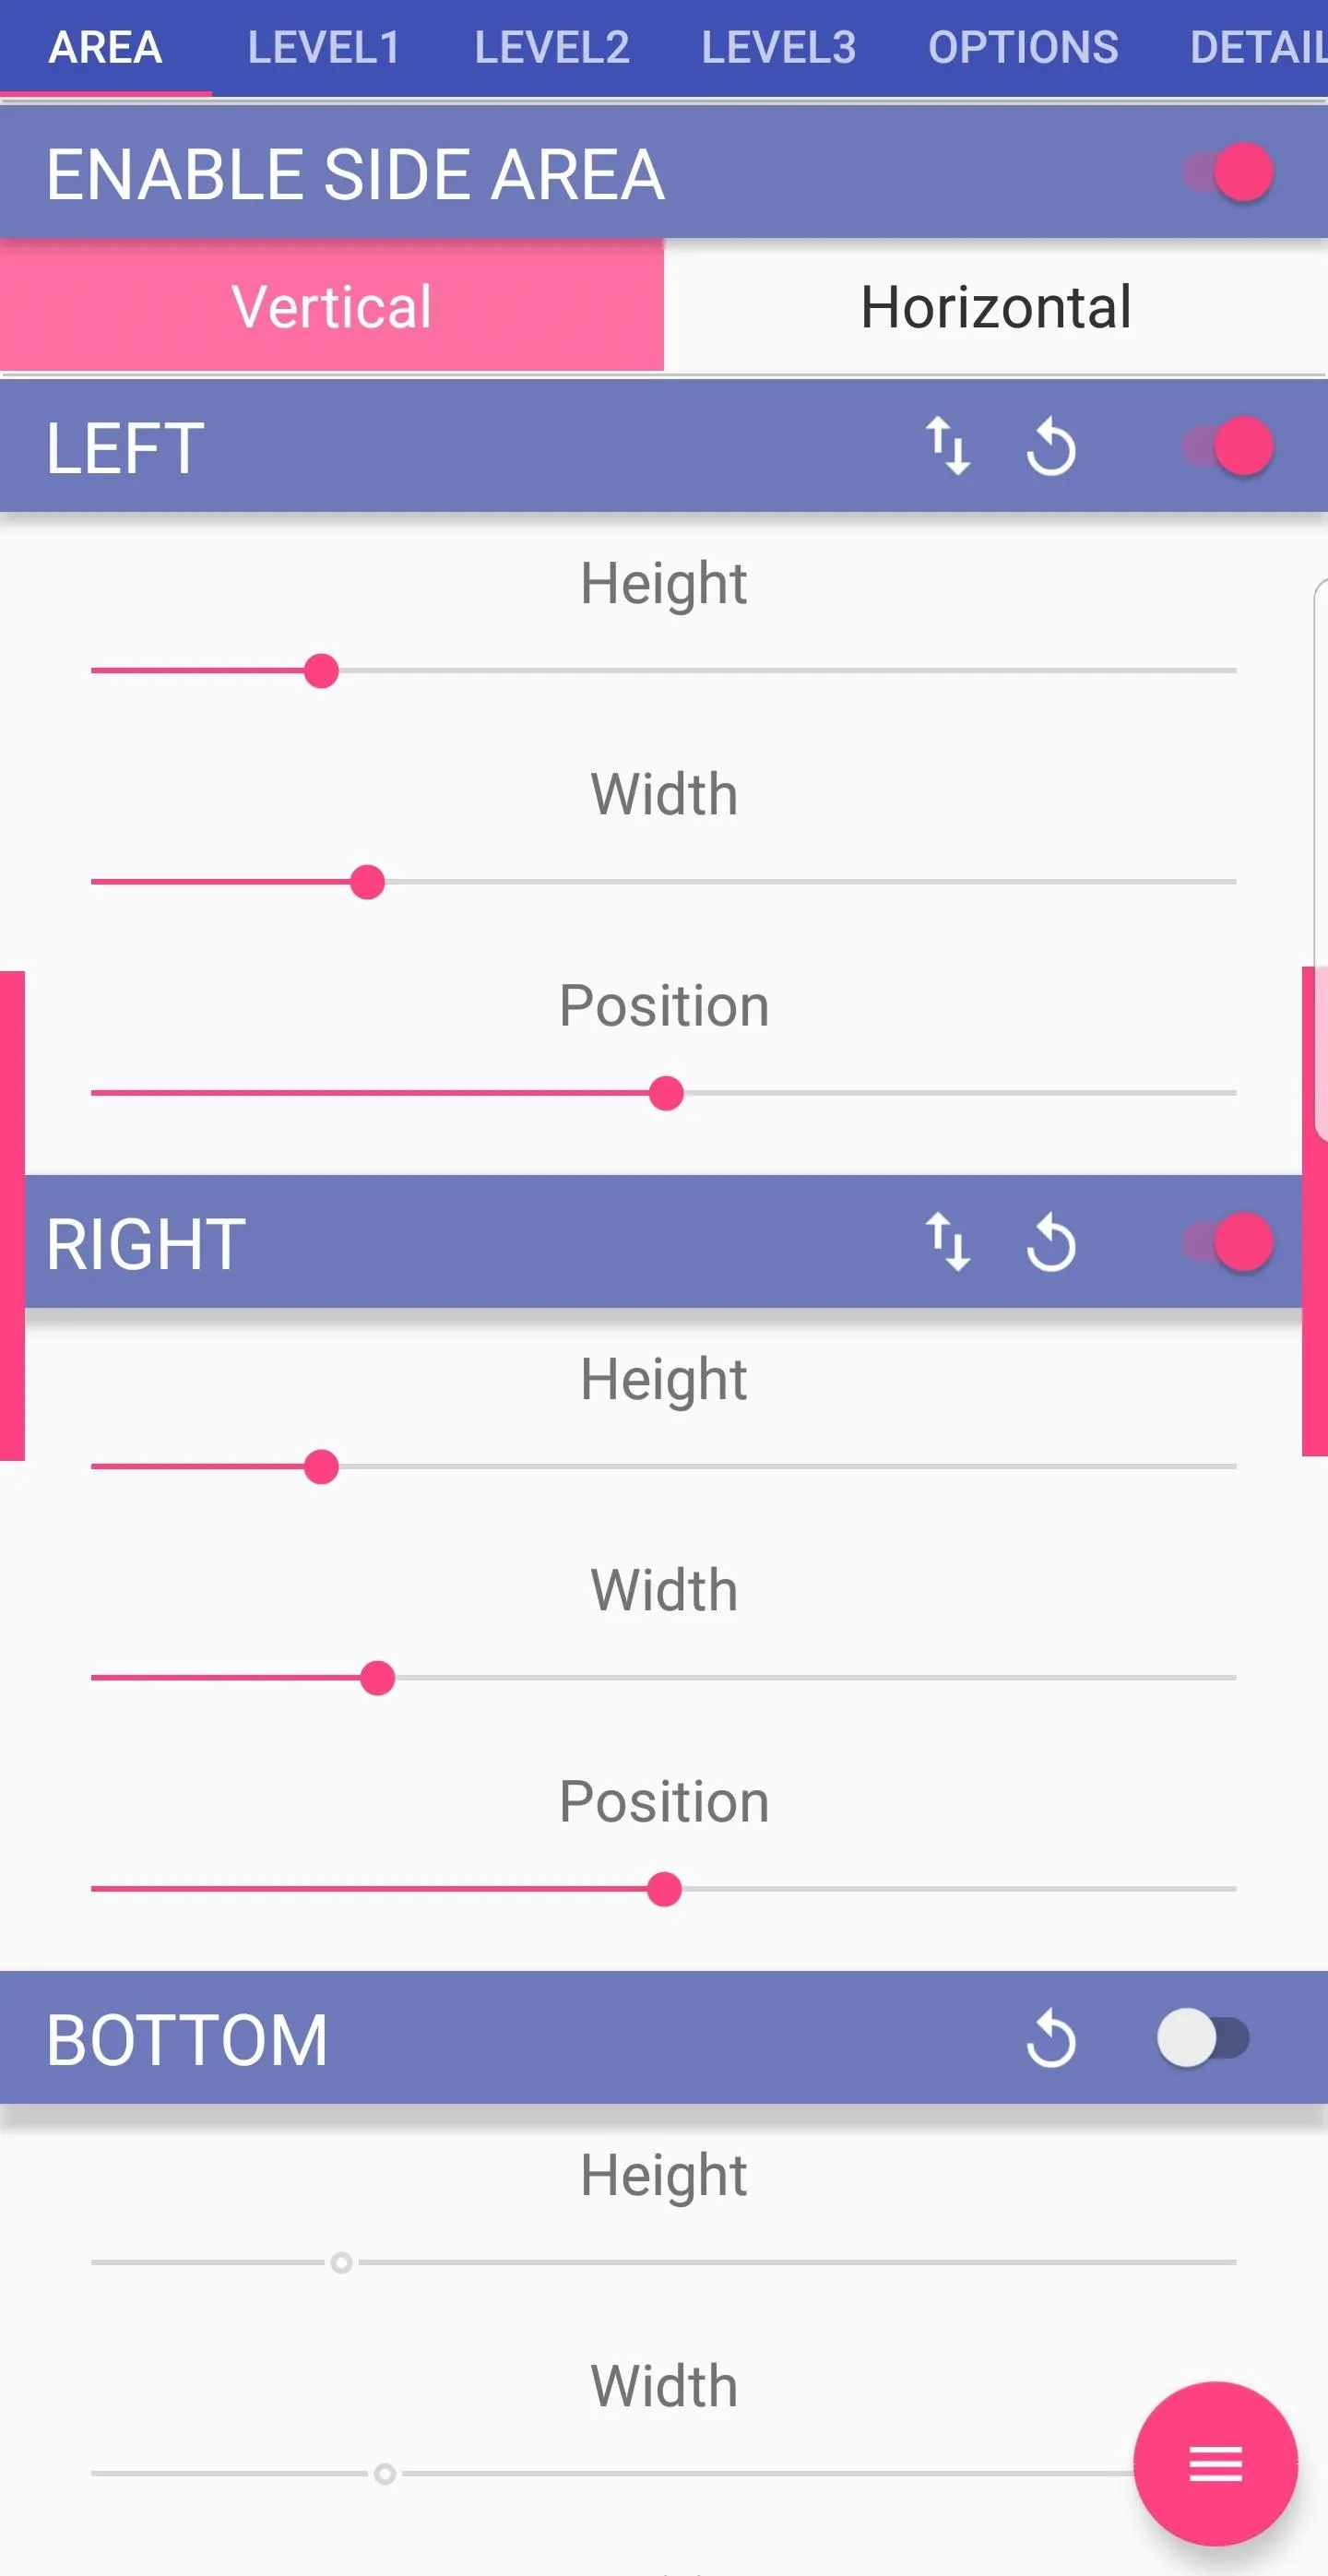The width and height of the screenshot is (1328, 2576).
Task: Switch to the LEVEL1 tab
Action: coord(324,47)
